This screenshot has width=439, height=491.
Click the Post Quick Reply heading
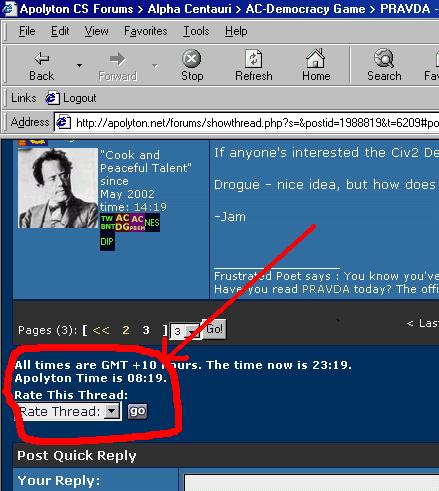pyautogui.click(x=77, y=456)
